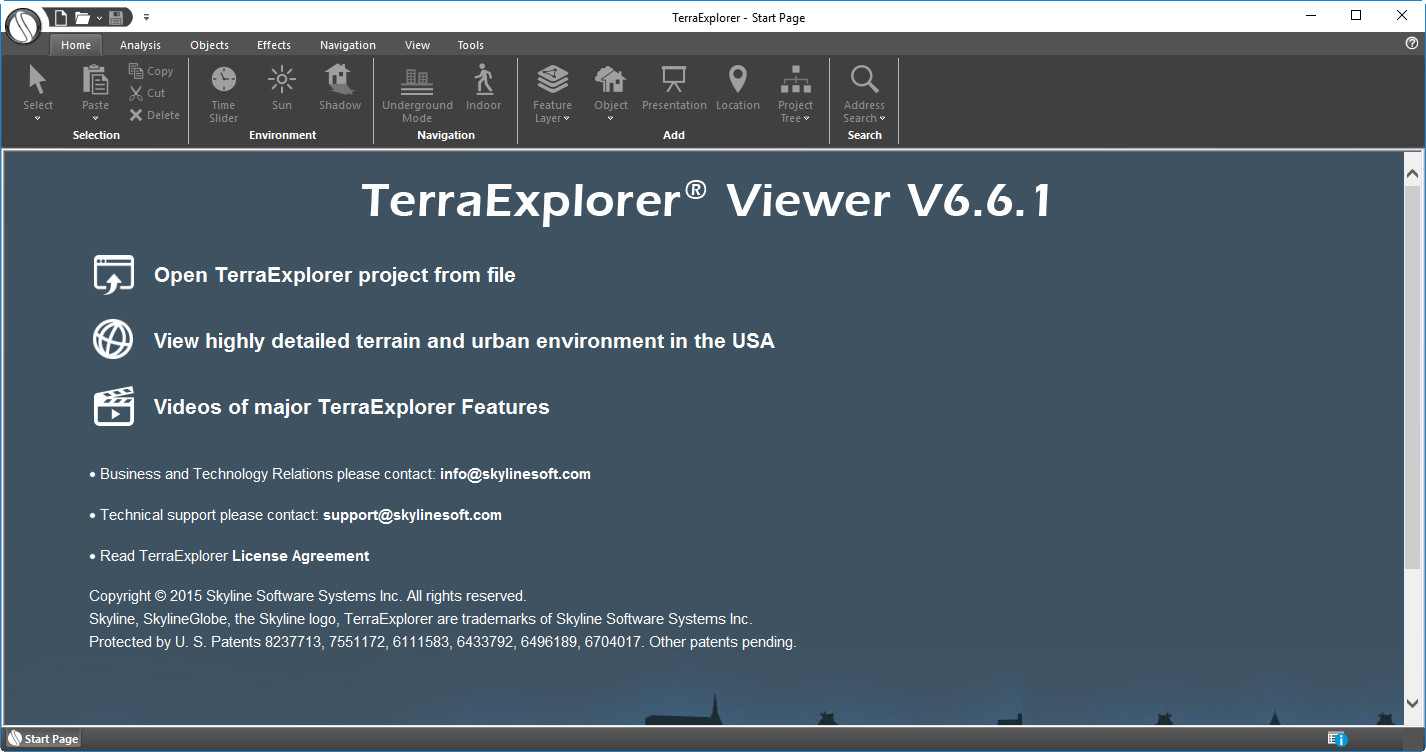The image size is (1426, 752).
Task: Click the scrollbar down arrow on start page
Action: click(x=1412, y=704)
